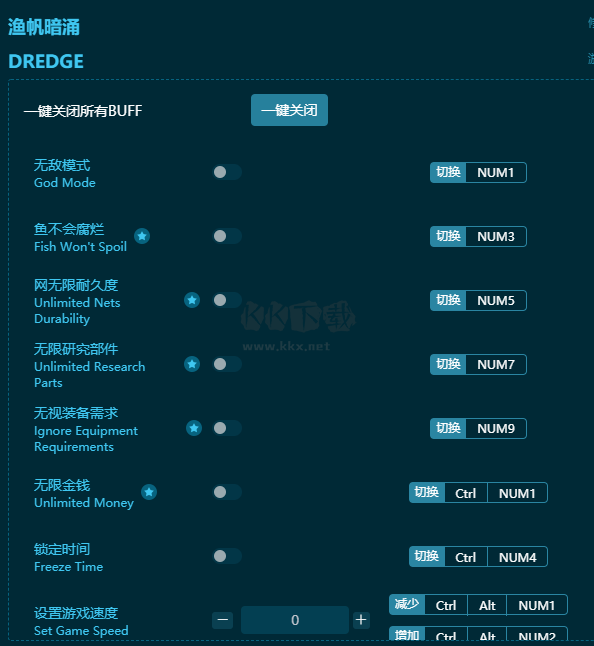Click Ctrl key box for Unlimited Money
This screenshot has width=594, height=646.
coord(466,493)
